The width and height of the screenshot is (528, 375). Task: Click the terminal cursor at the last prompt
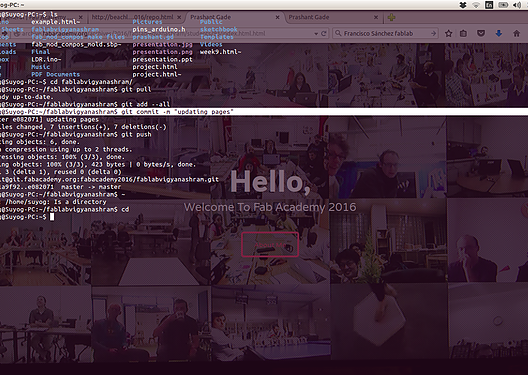pos(52,217)
